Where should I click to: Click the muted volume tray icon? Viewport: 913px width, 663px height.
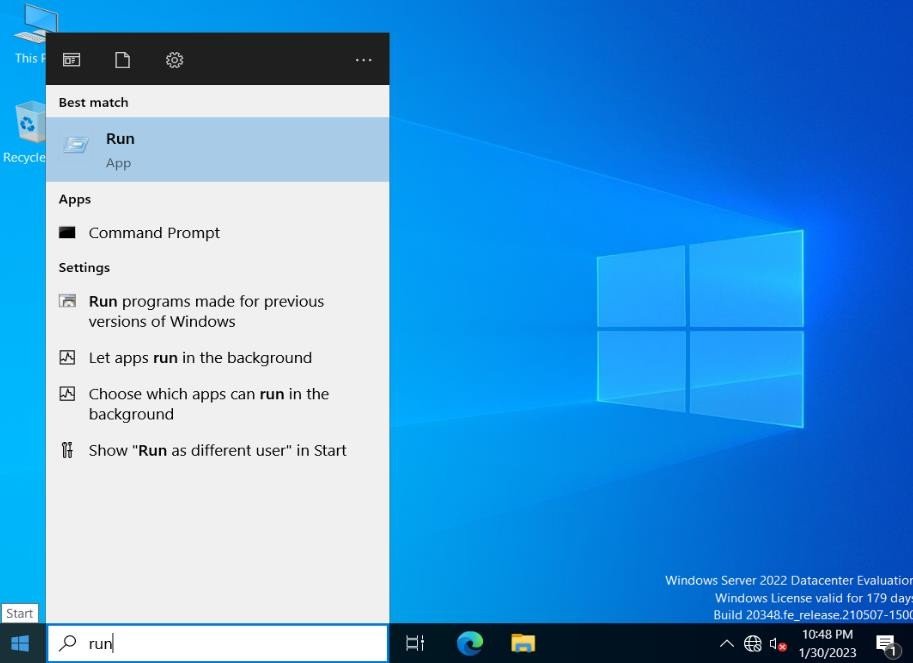tap(777, 644)
